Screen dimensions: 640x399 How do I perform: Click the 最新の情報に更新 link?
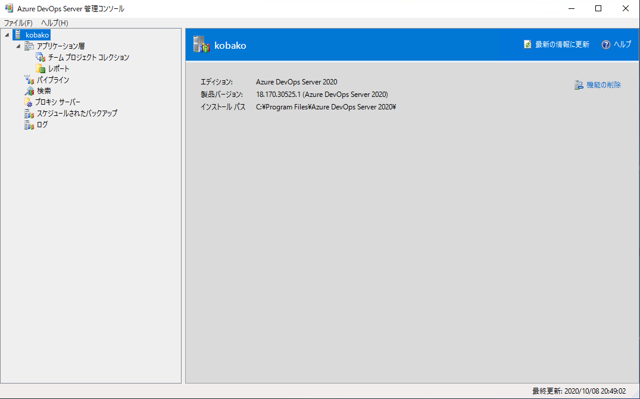click(562, 44)
